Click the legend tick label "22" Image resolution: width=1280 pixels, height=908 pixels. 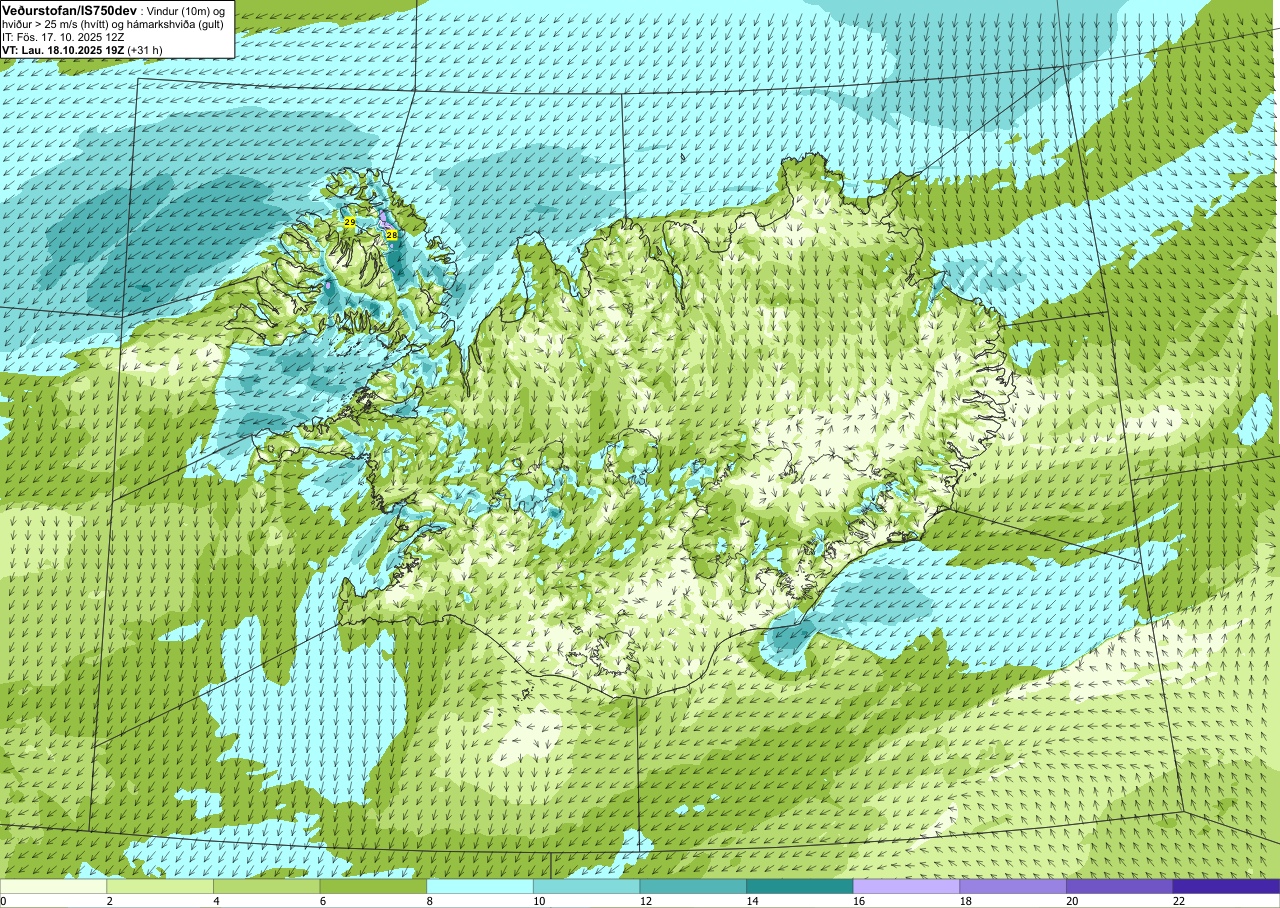(1179, 901)
